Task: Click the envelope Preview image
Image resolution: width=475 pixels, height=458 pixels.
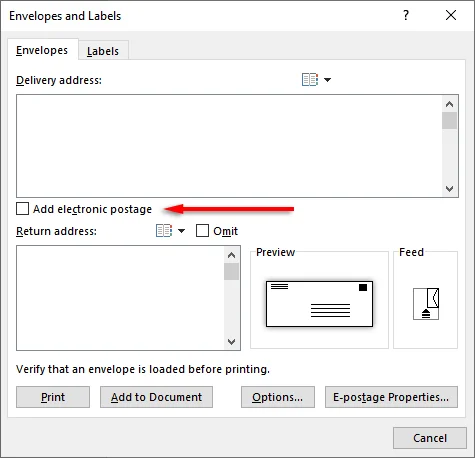Action: click(319, 304)
